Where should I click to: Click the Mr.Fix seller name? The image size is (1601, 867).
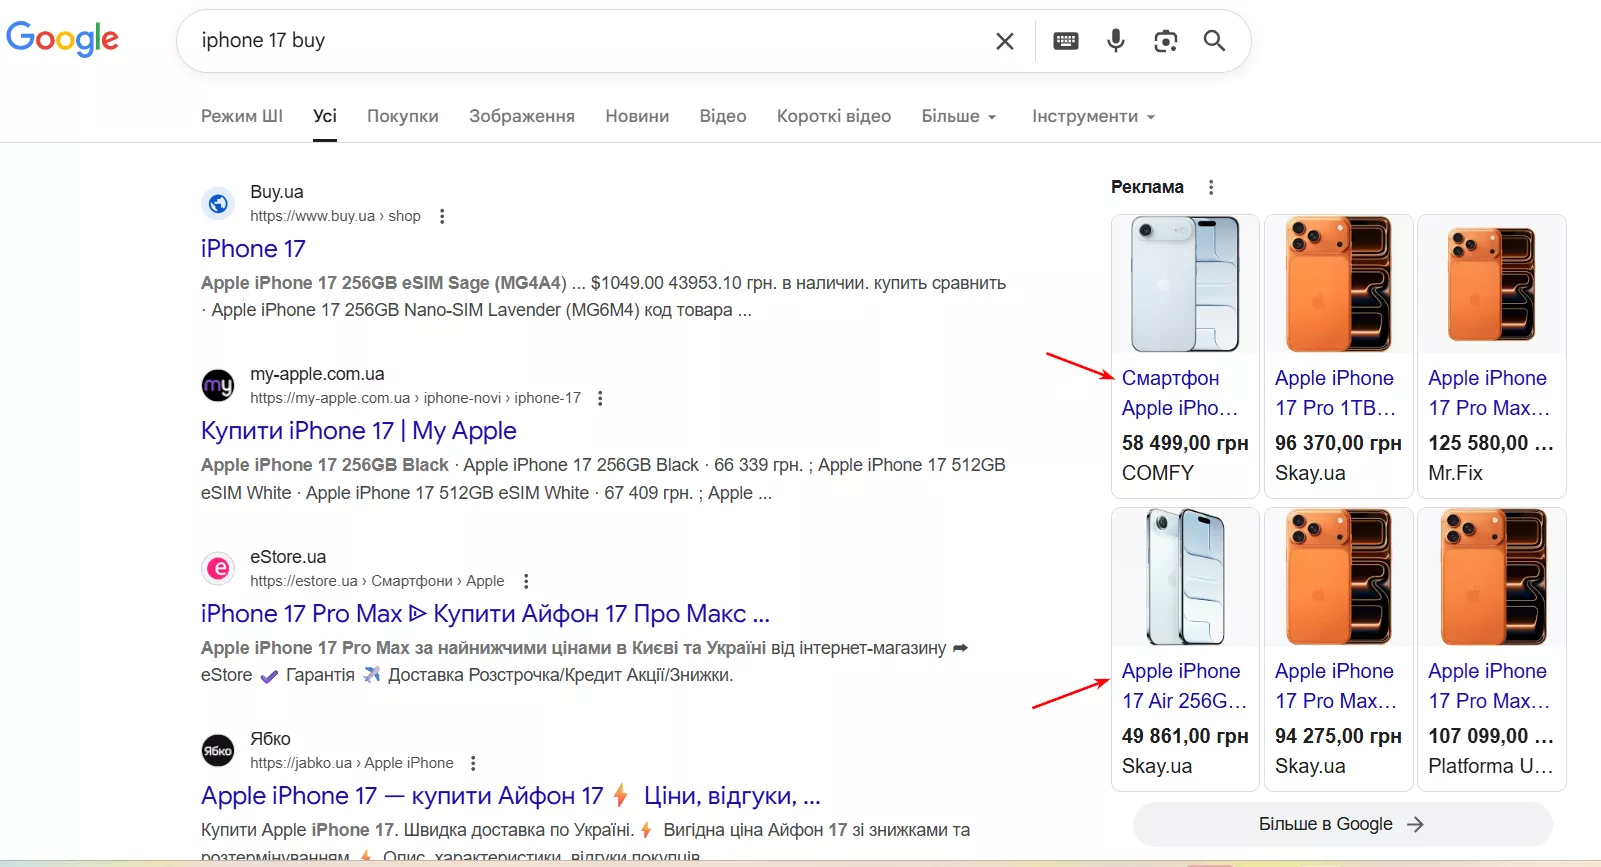(x=1455, y=473)
